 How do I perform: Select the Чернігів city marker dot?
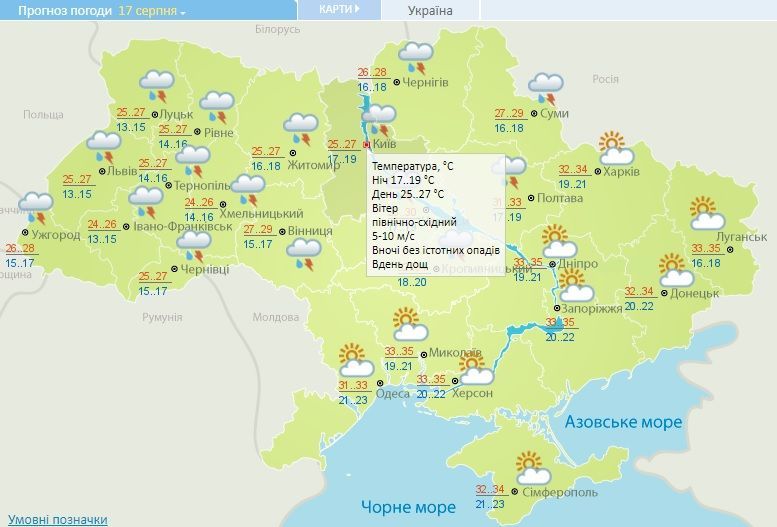[x=396, y=82]
